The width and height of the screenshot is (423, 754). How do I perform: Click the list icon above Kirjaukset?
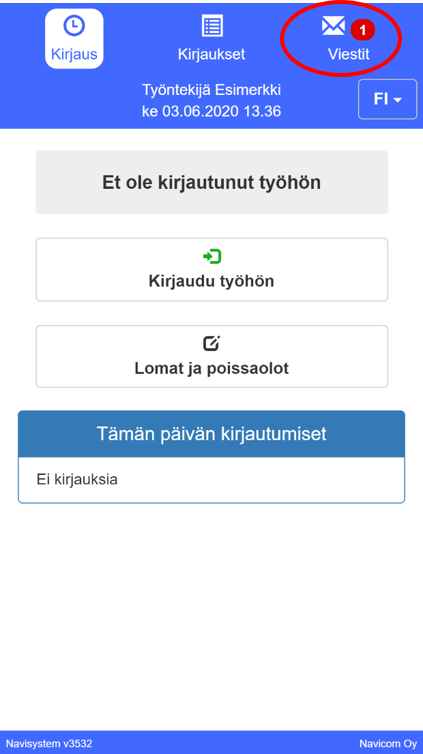pos(212,26)
